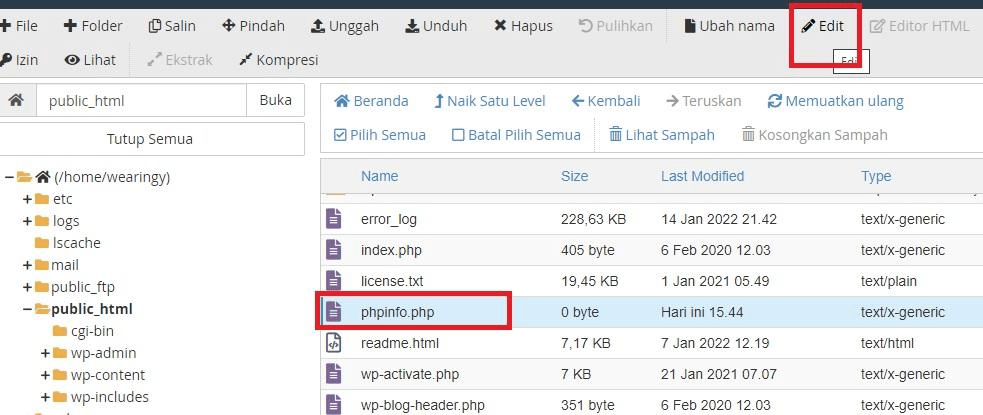Click Hapus to delete the file

[523, 26]
